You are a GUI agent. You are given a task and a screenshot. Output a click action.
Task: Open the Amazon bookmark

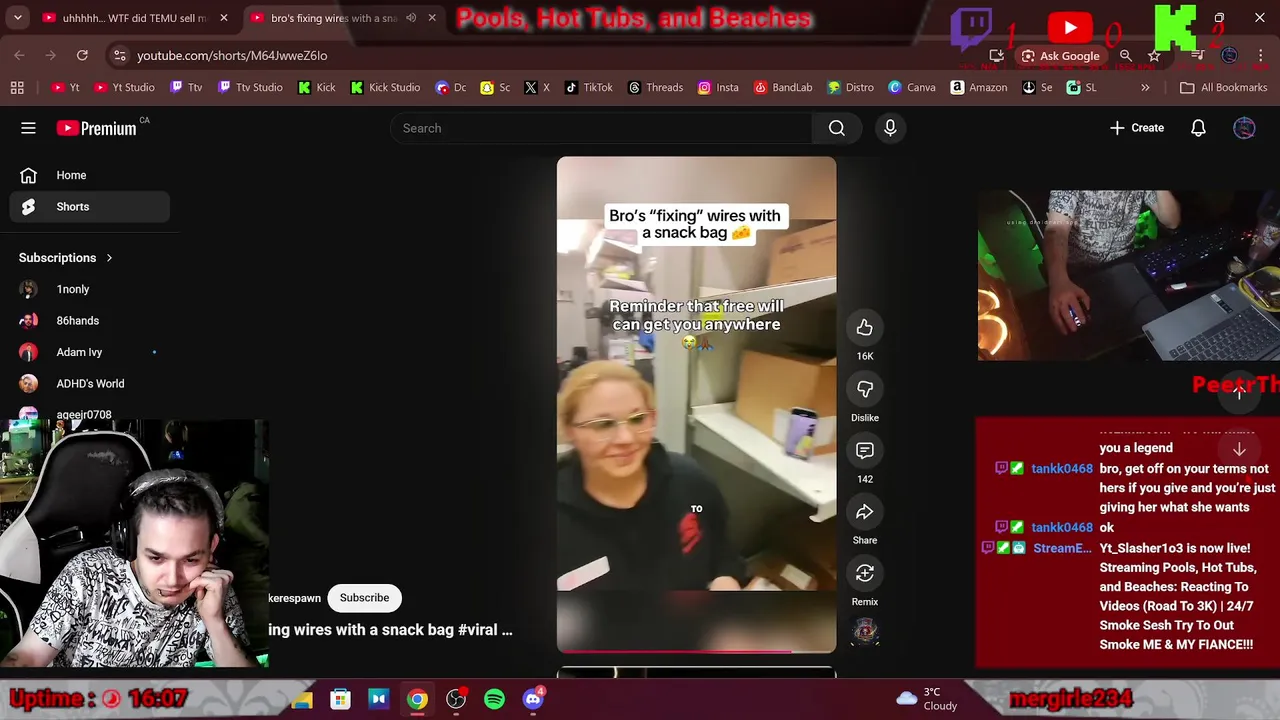coord(978,88)
